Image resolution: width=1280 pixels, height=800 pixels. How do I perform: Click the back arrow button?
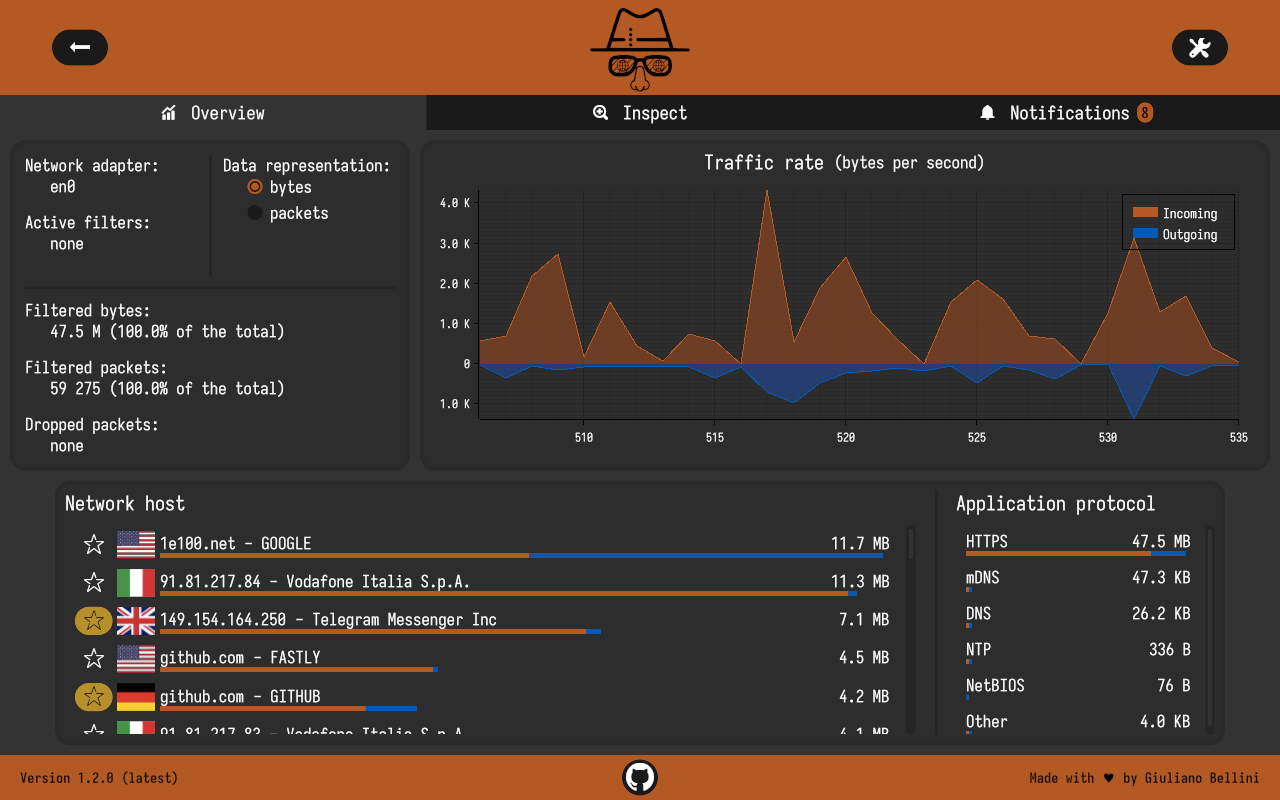80,47
